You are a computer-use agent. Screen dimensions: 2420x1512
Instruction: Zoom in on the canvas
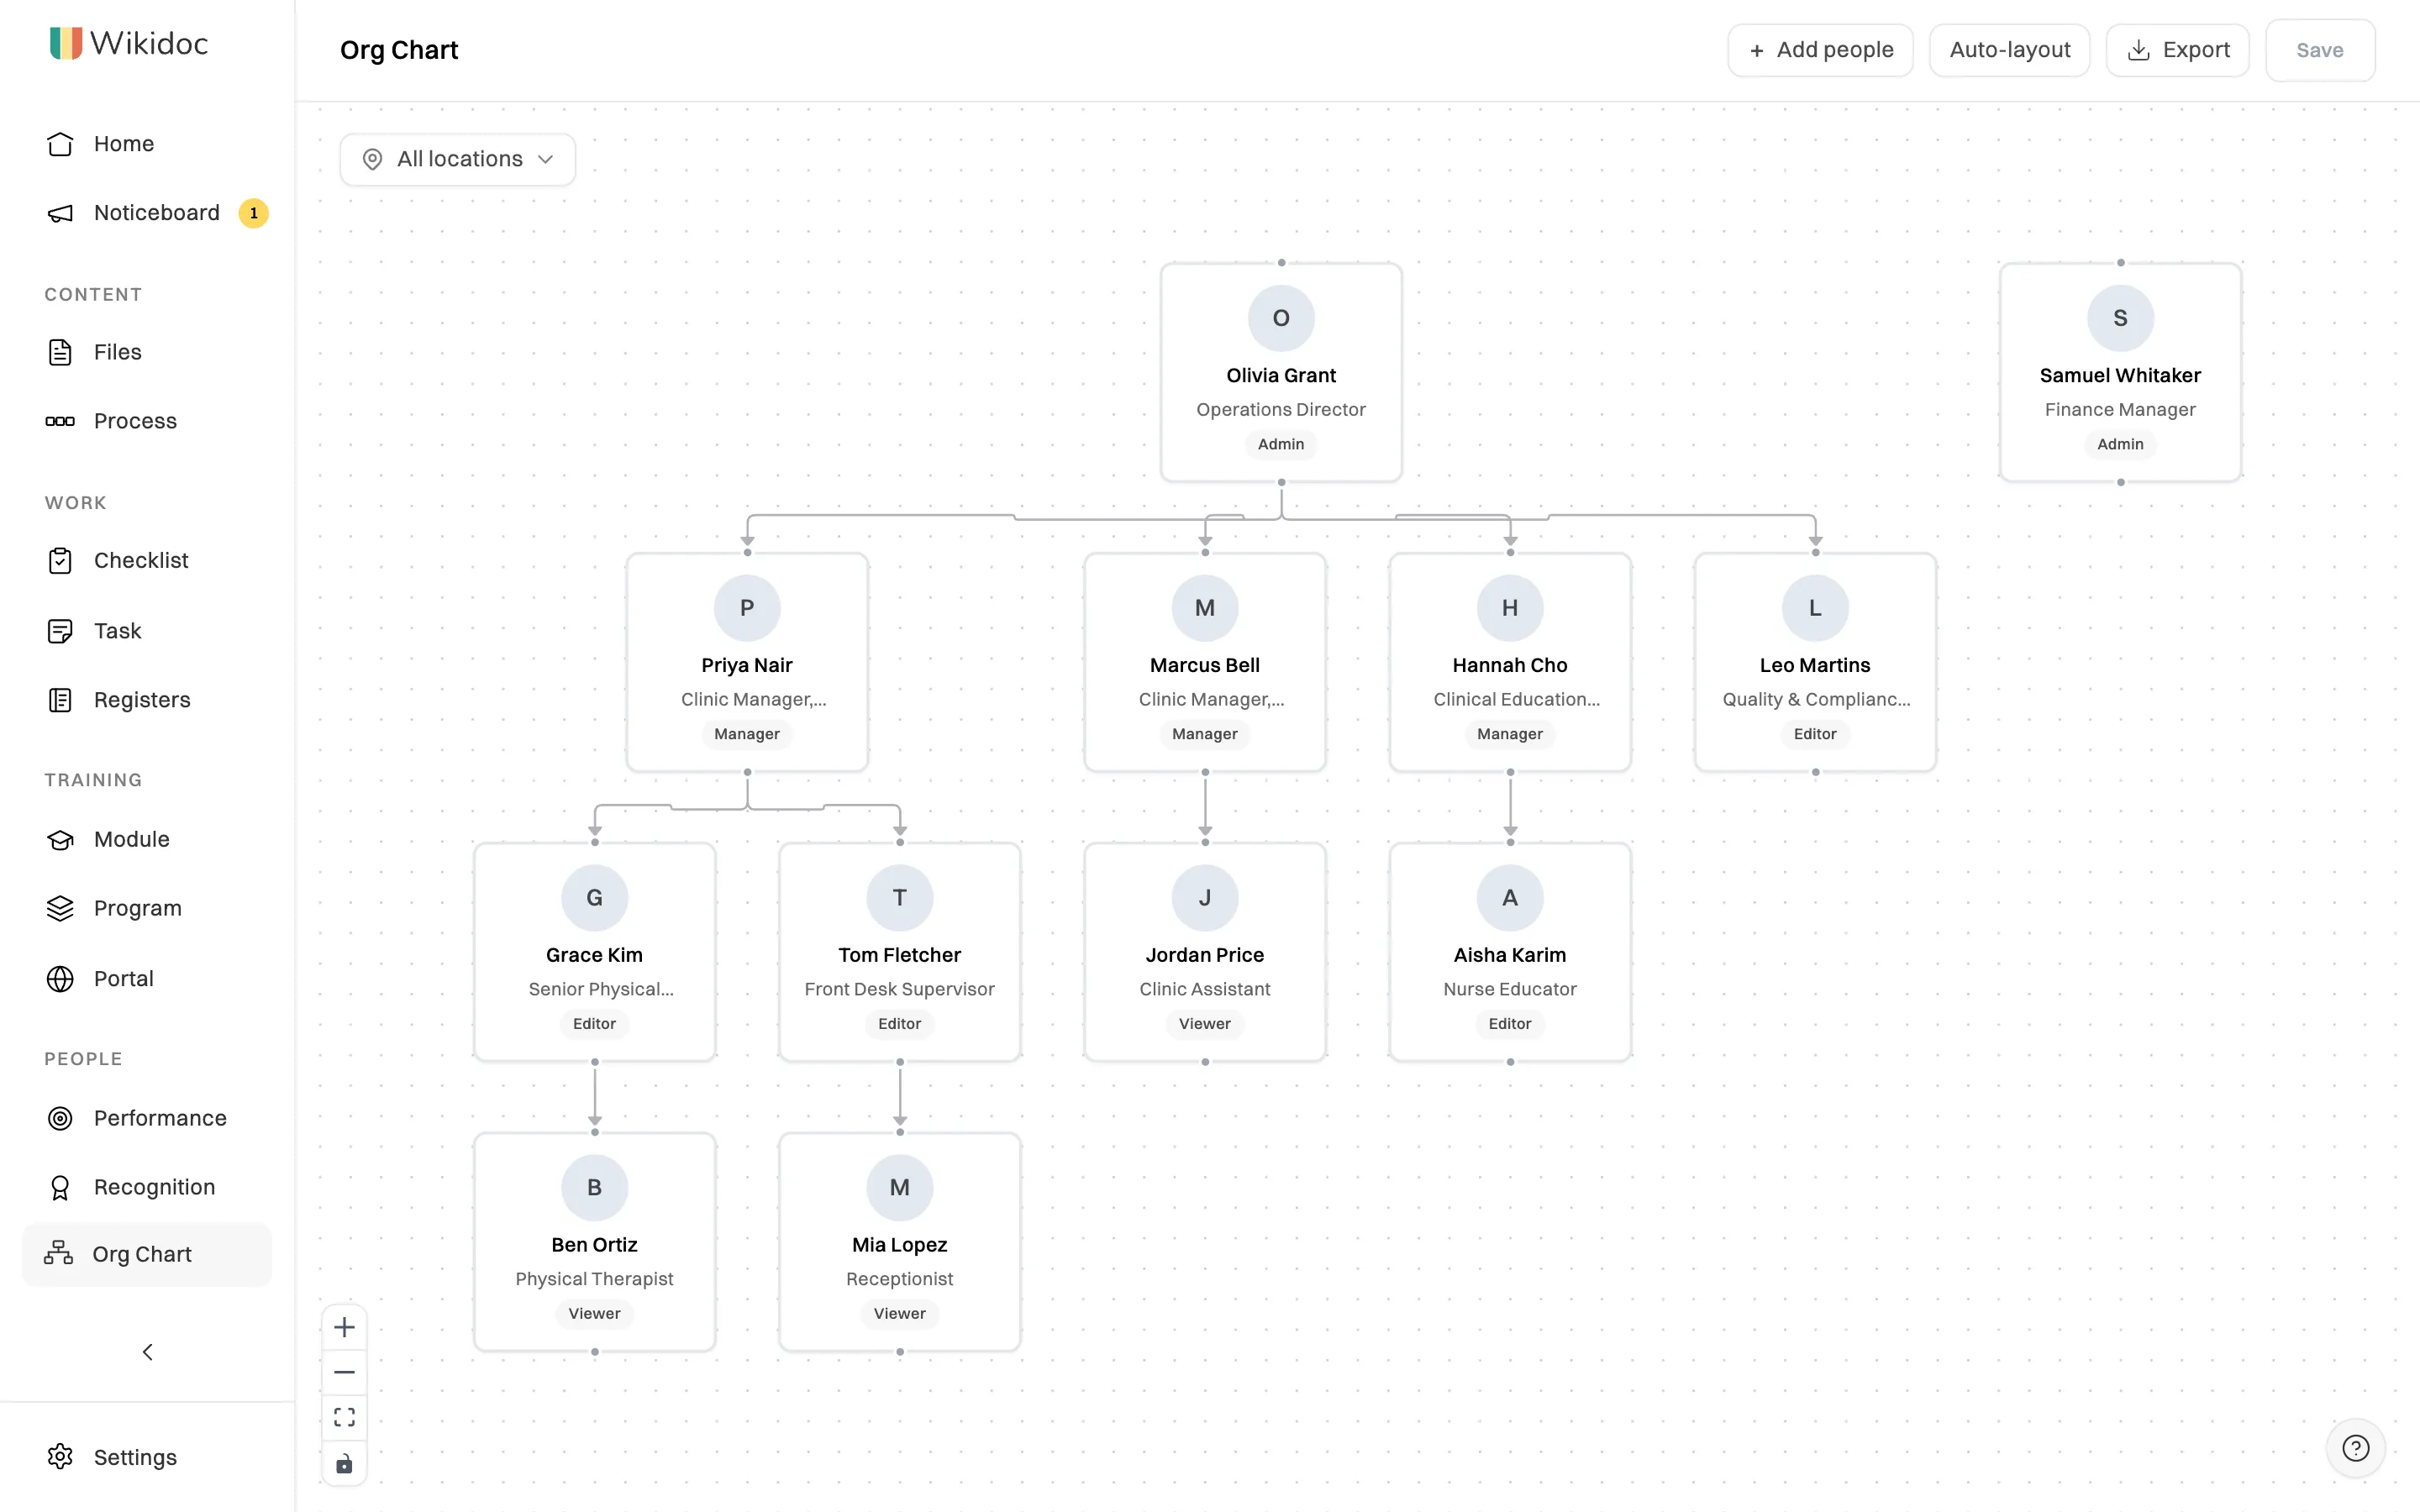pos(344,1327)
